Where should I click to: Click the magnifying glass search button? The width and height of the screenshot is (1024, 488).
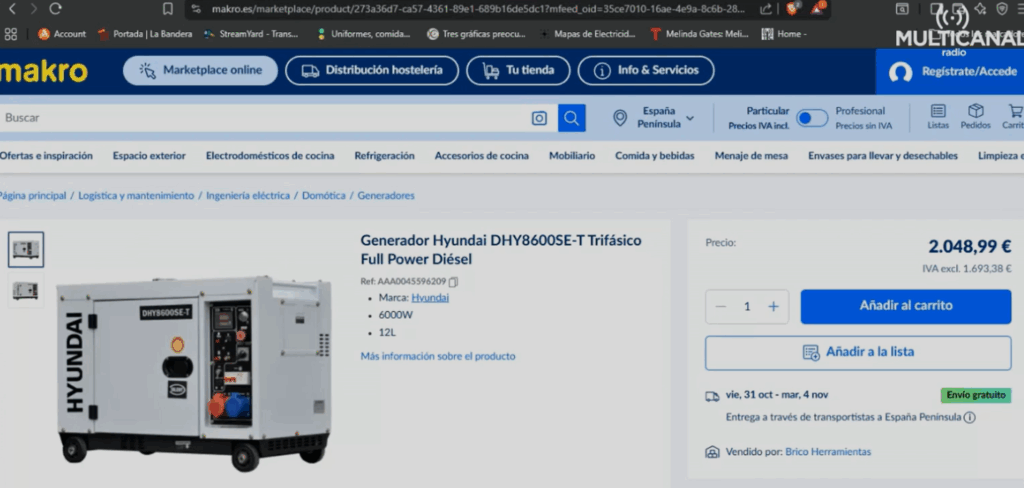pos(571,118)
